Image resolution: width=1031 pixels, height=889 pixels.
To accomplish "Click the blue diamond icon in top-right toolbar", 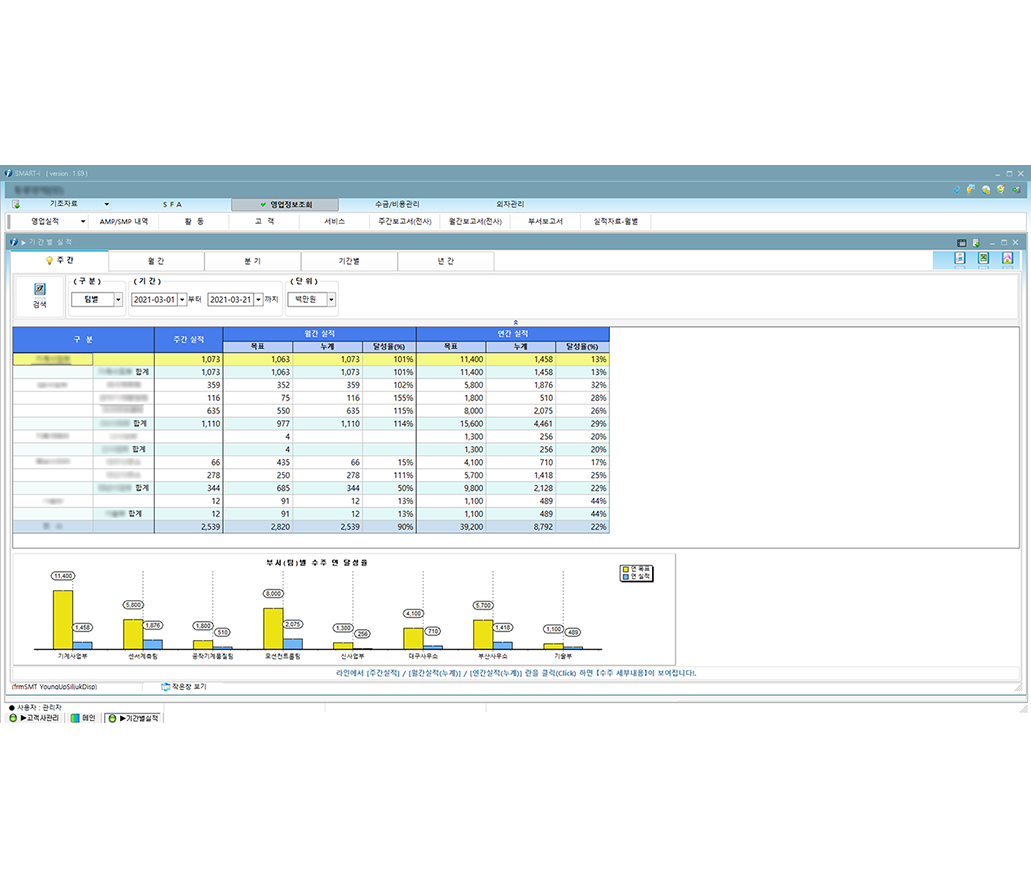I will (x=957, y=189).
